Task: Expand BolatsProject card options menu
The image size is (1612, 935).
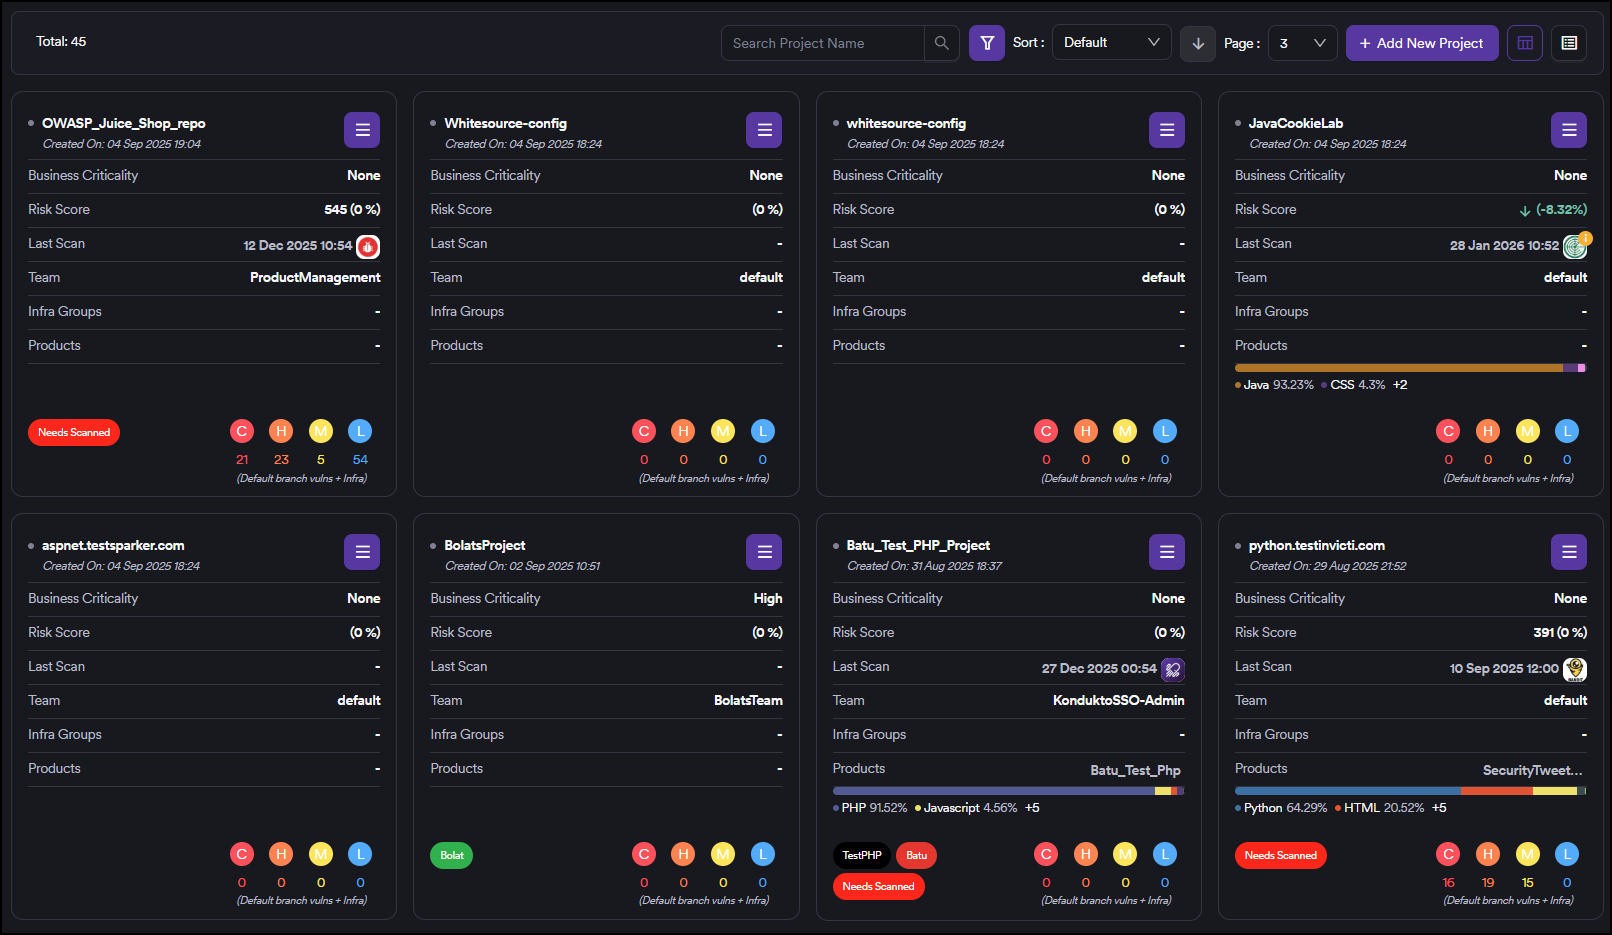Action: 764,552
